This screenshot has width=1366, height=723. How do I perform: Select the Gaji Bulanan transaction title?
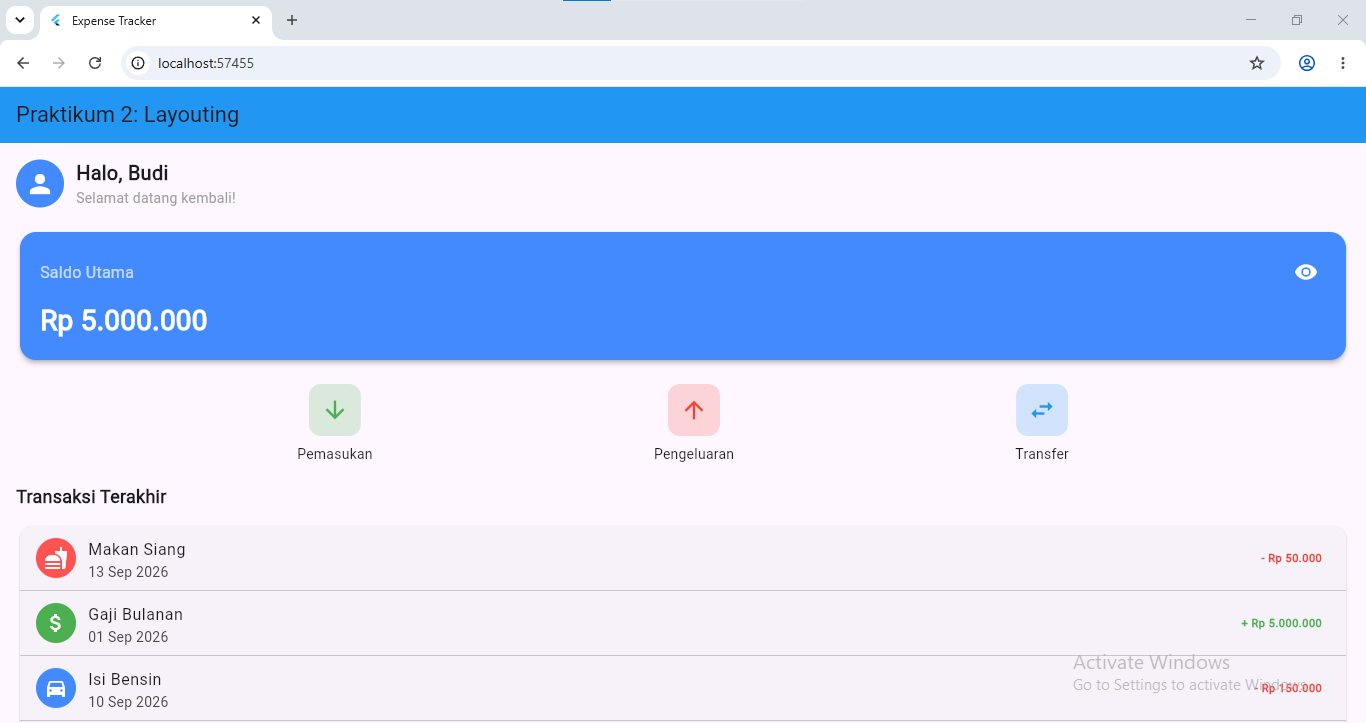(x=136, y=614)
